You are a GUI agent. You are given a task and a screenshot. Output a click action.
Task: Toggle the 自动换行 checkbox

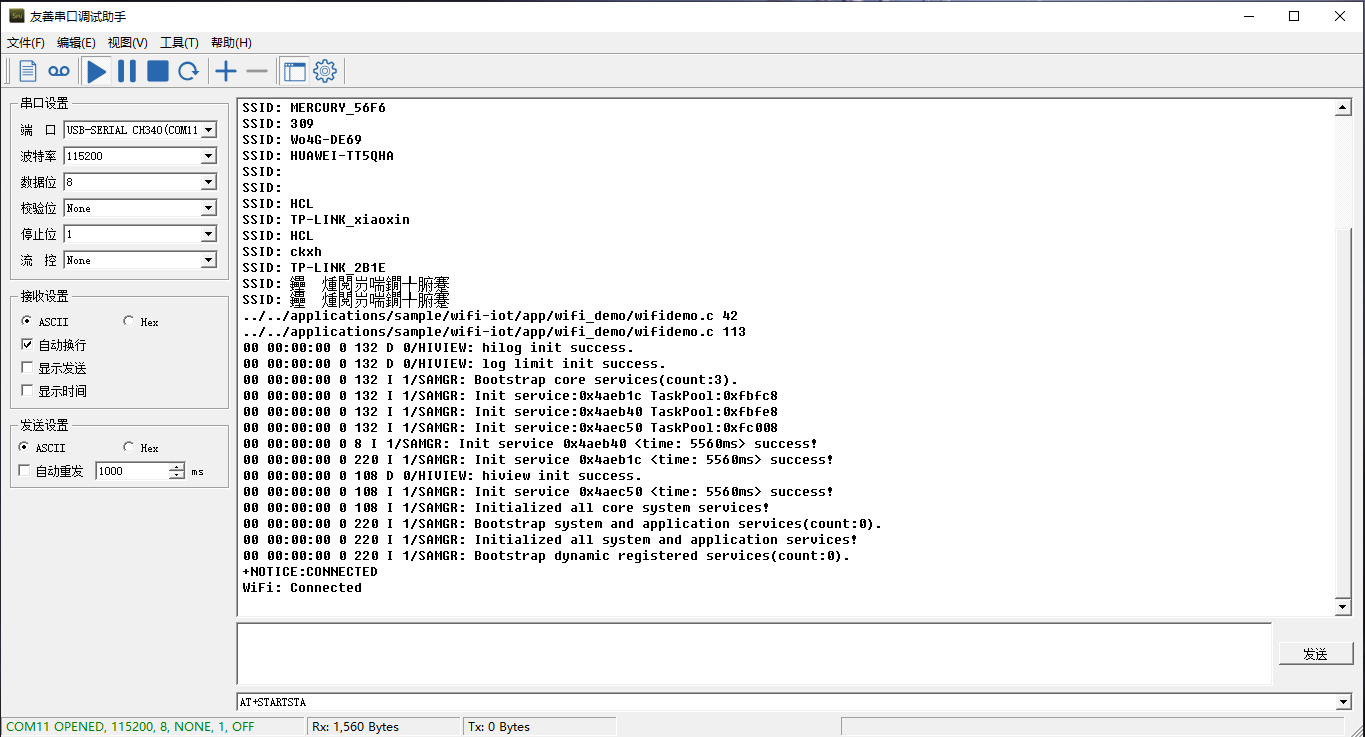[x=54, y=345]
